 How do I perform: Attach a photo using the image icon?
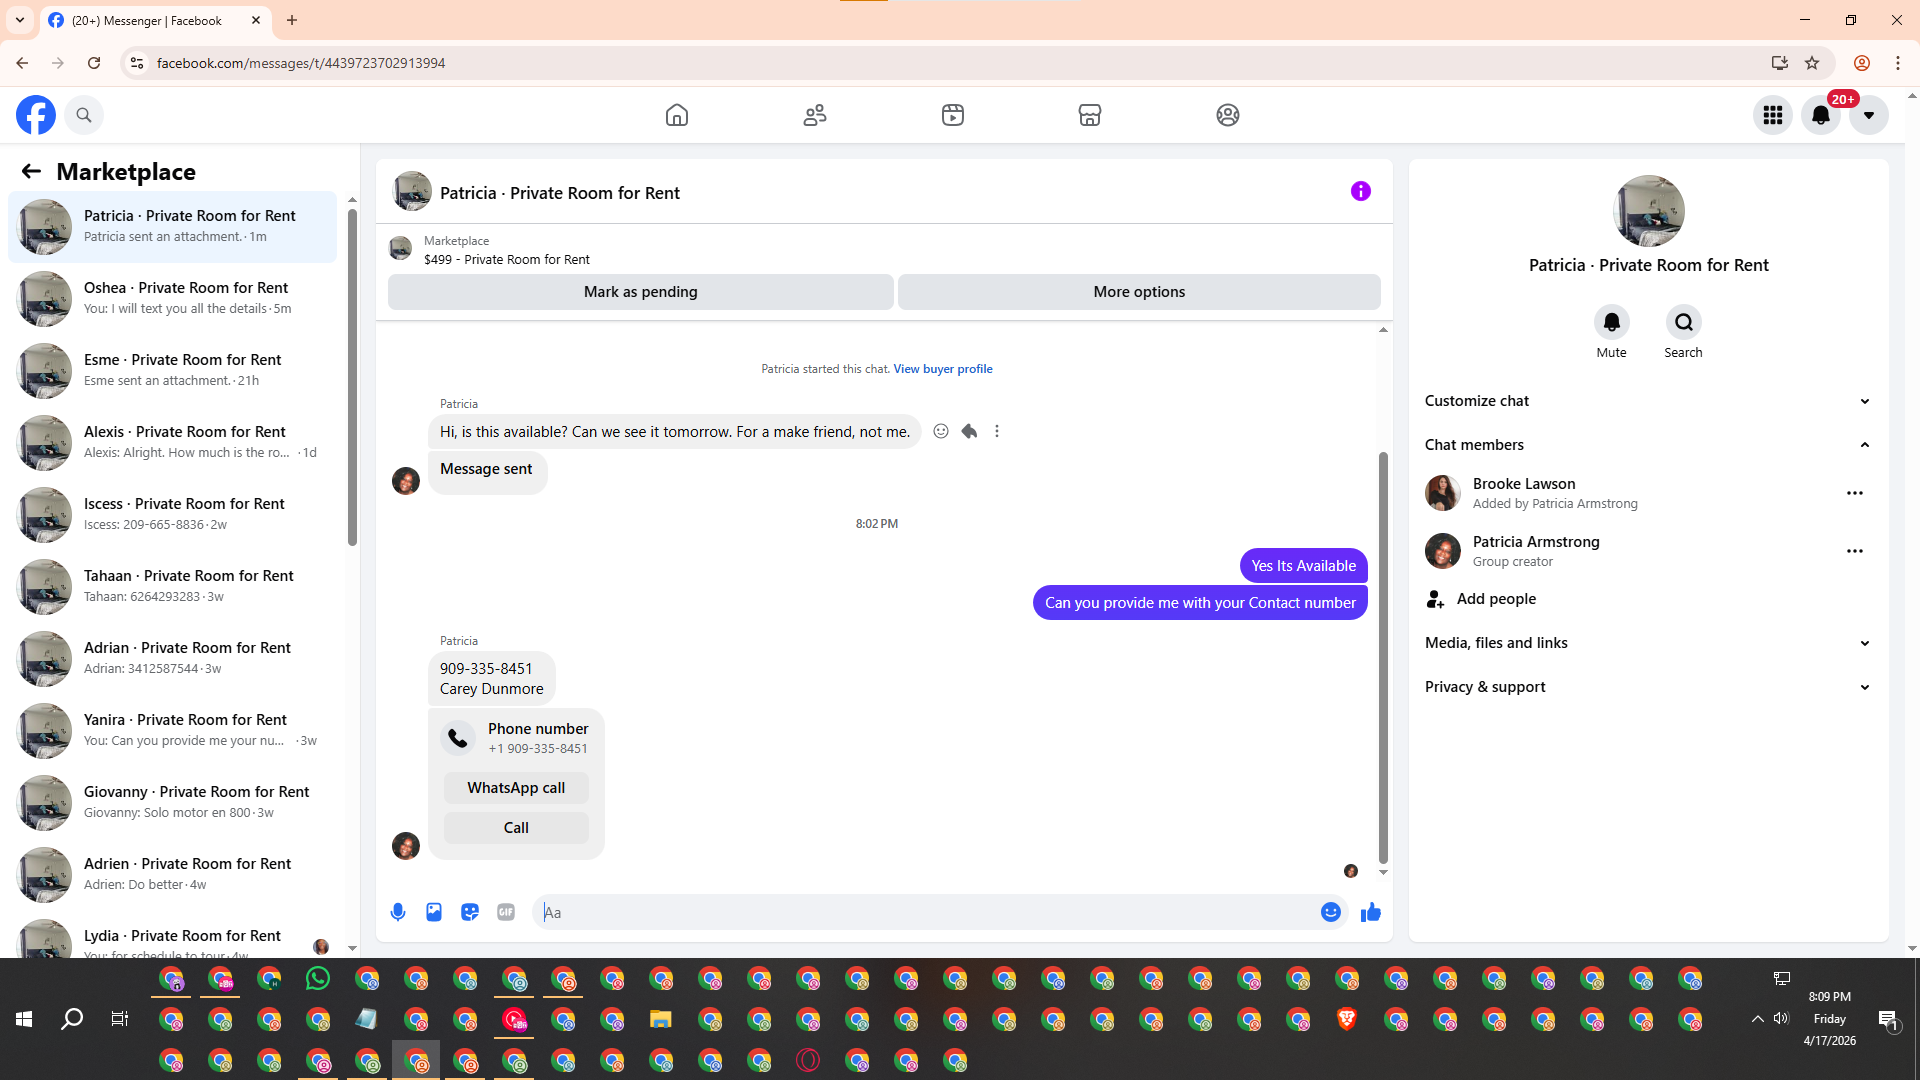pos(434,912)
